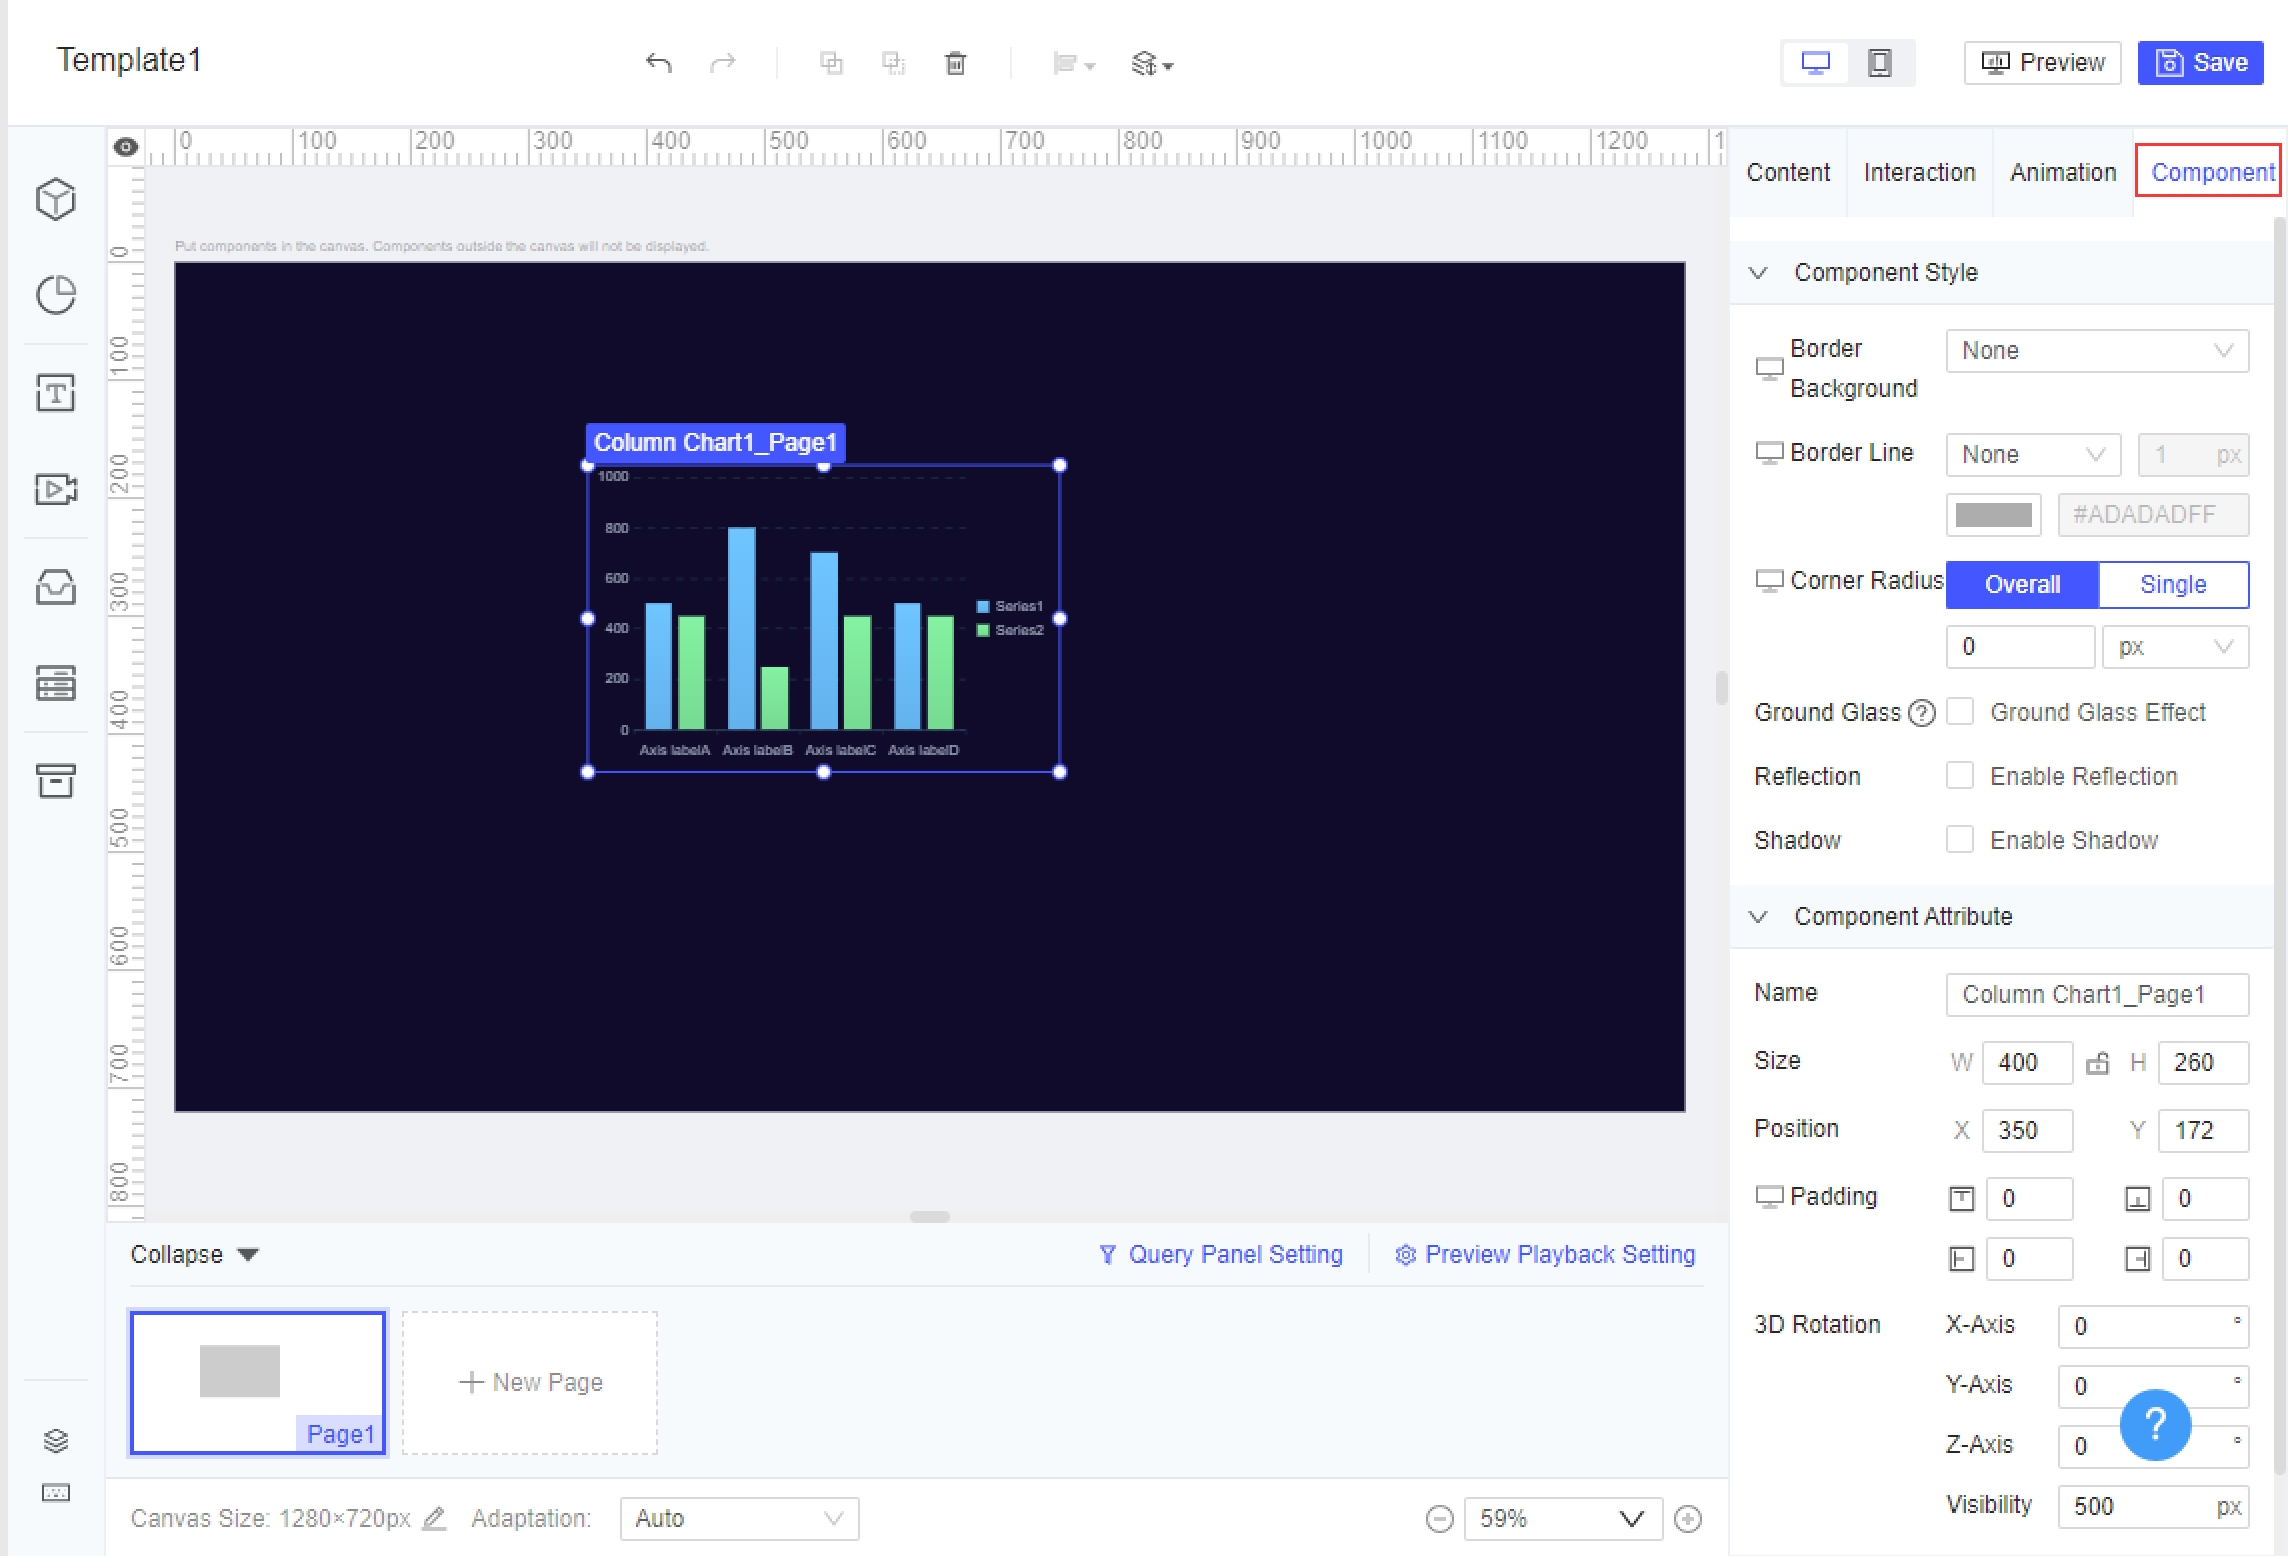Open the text component panel
The height and width of the screenshot is (1556, 2288).
56,392
